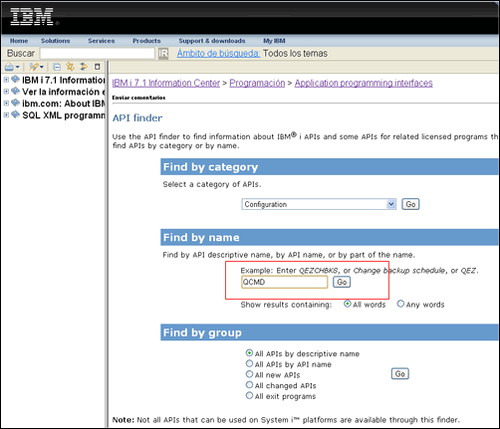The image size is (500, 429).
Task: Click Go button for Find by category
Action: coord(411,204)
